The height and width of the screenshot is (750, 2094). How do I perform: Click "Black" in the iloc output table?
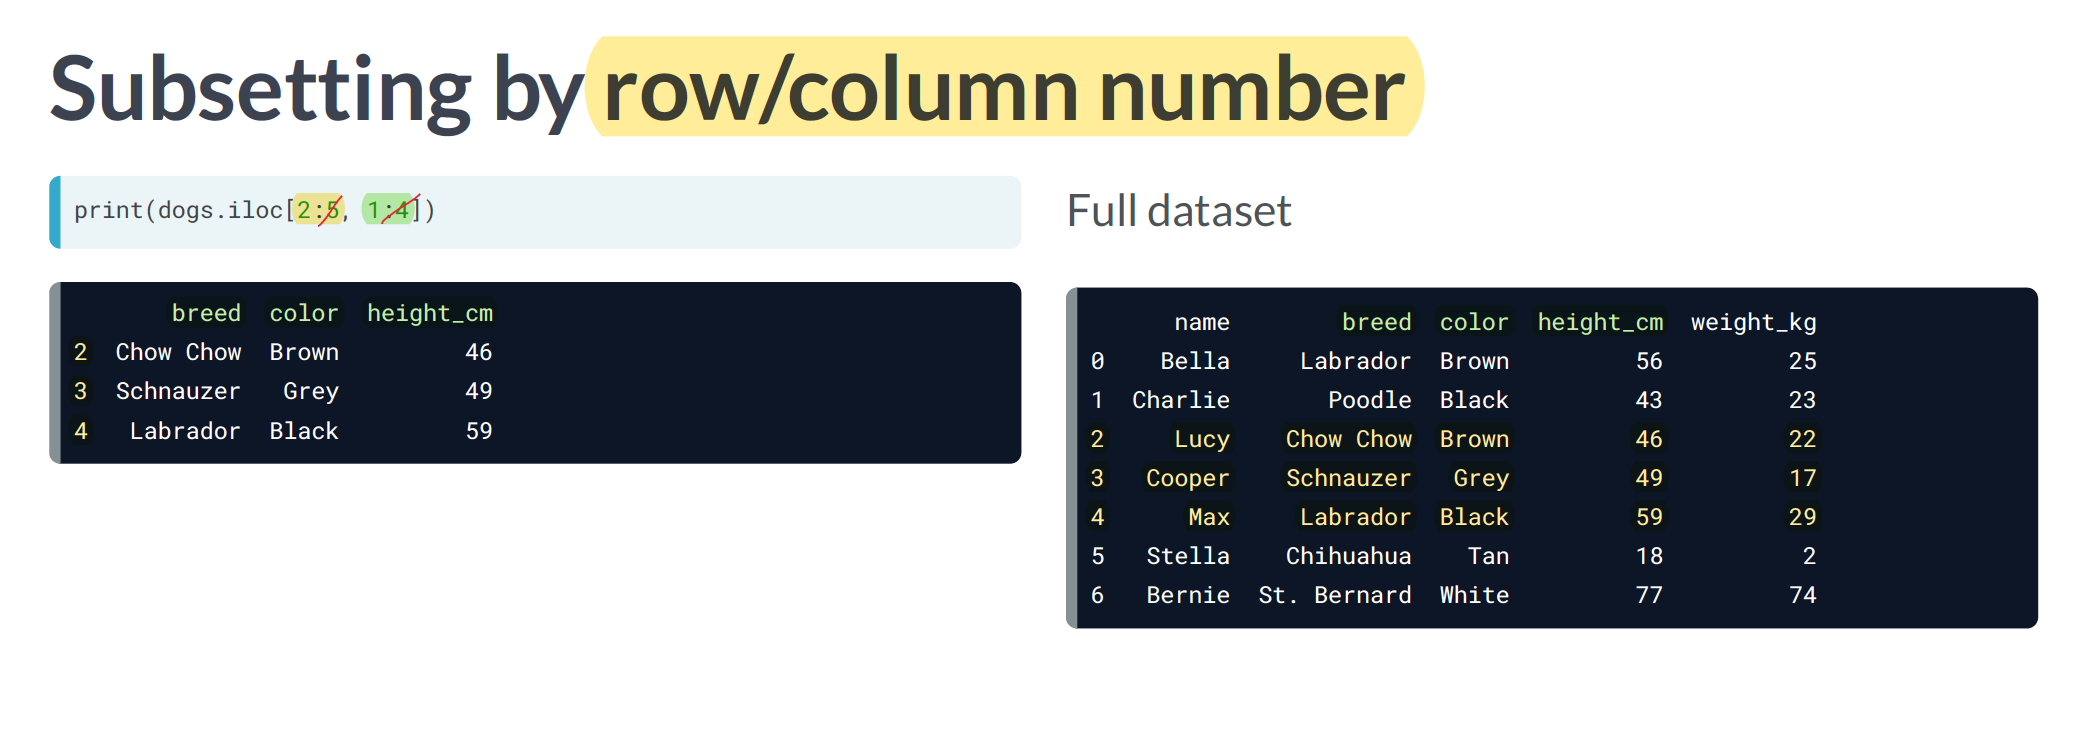[304, 431]
